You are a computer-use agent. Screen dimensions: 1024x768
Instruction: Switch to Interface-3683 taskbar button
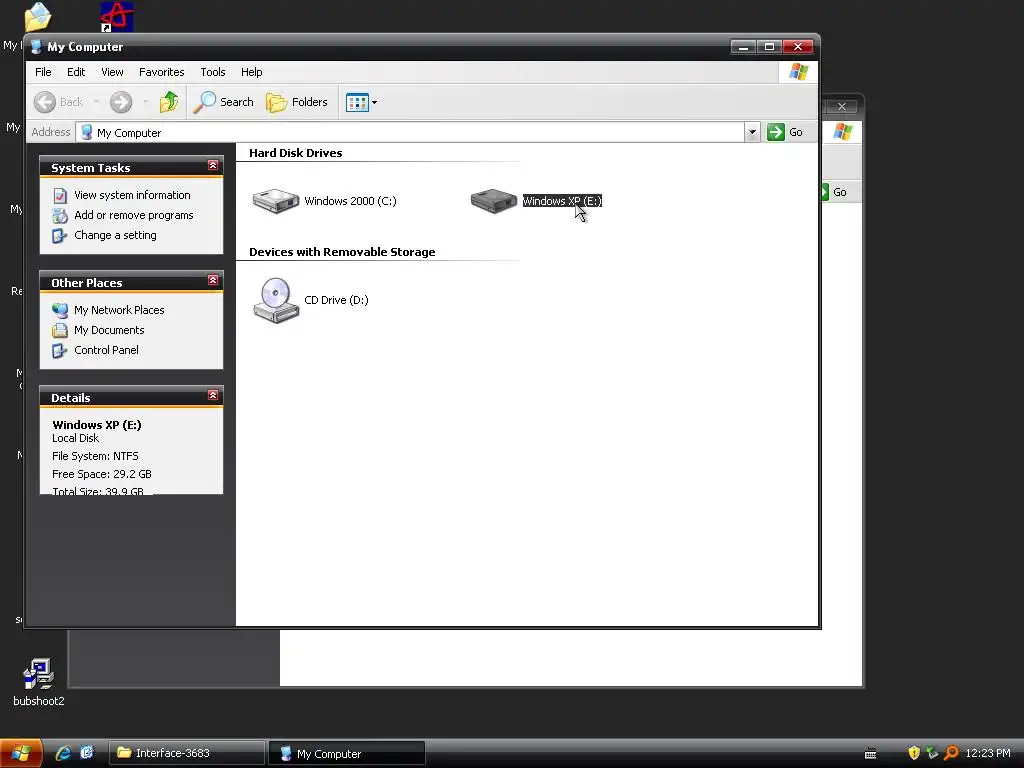187,753
